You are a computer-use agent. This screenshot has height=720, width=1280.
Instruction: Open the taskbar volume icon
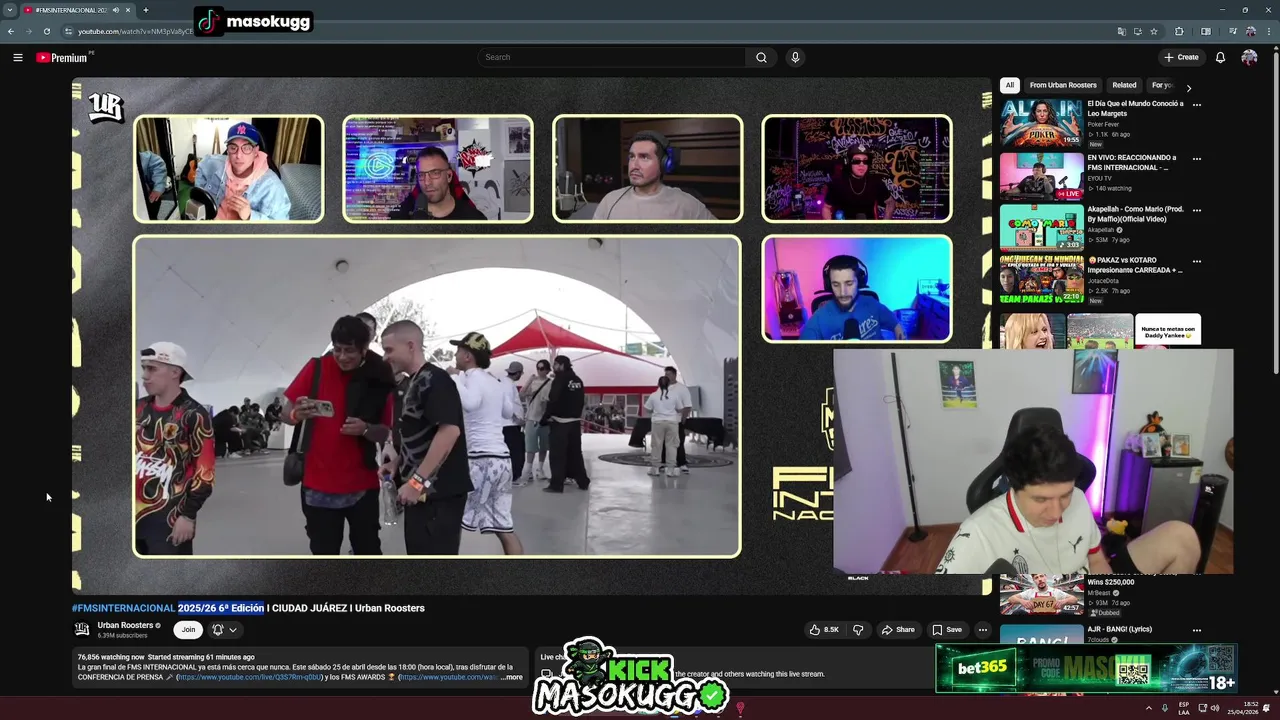(x=1215, y=708)
